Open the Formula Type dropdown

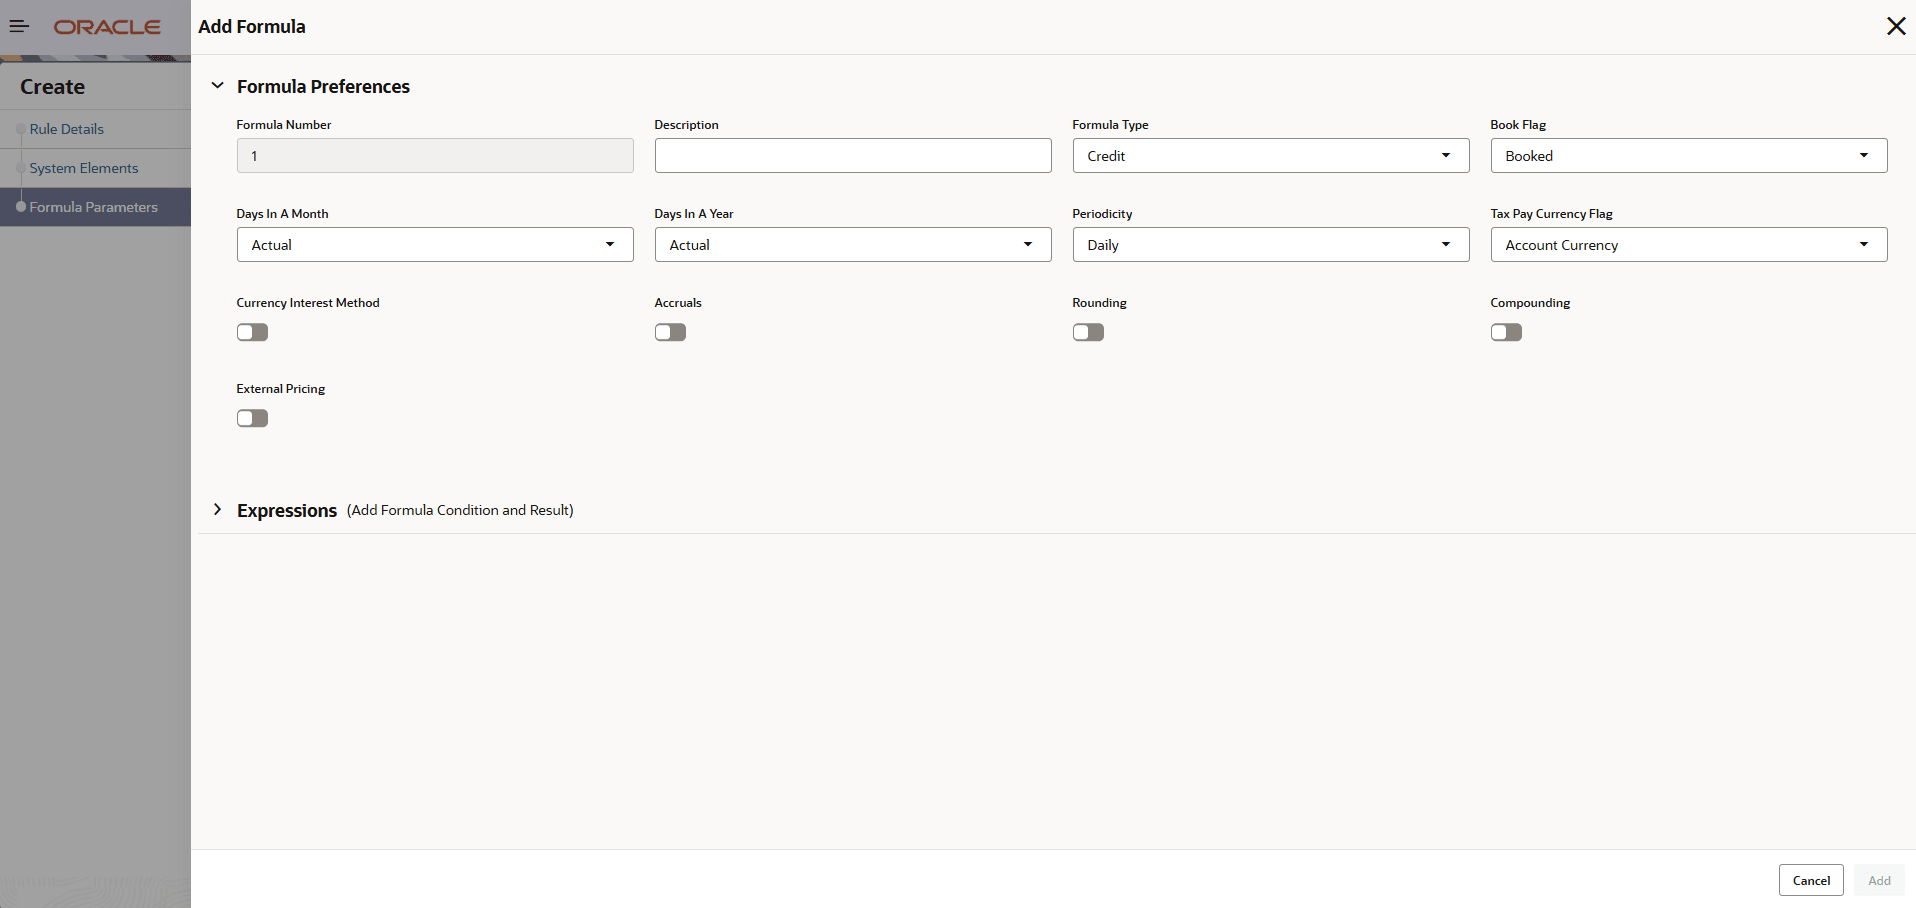pyautogui.click(x=1271, y=156)
